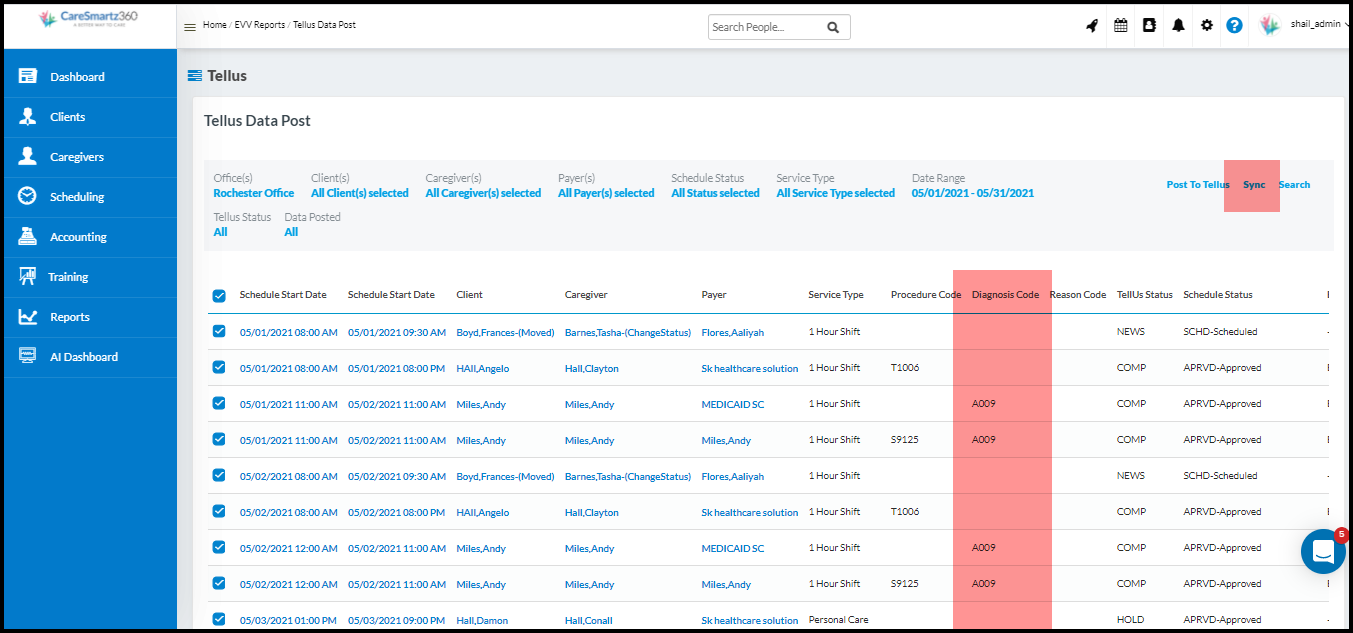Expand the All Payer(s) selected filter
The width and height of the screenshot is (1353, 633).
[x=606, y=193]
